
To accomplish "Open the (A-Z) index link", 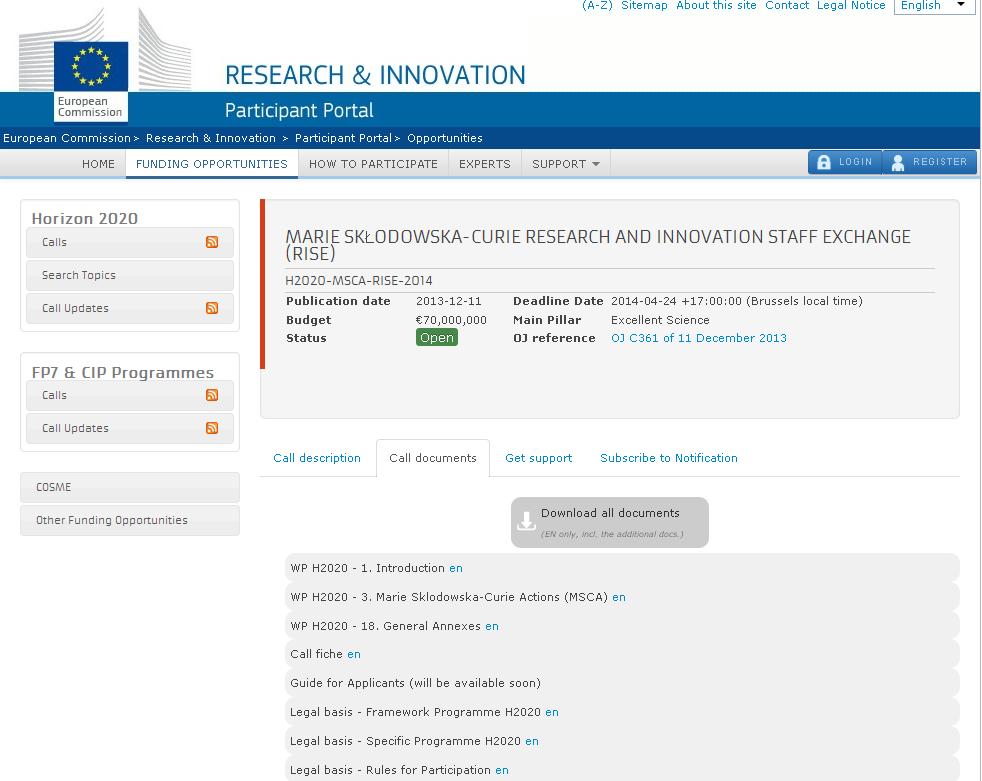I will click(597, 6).
